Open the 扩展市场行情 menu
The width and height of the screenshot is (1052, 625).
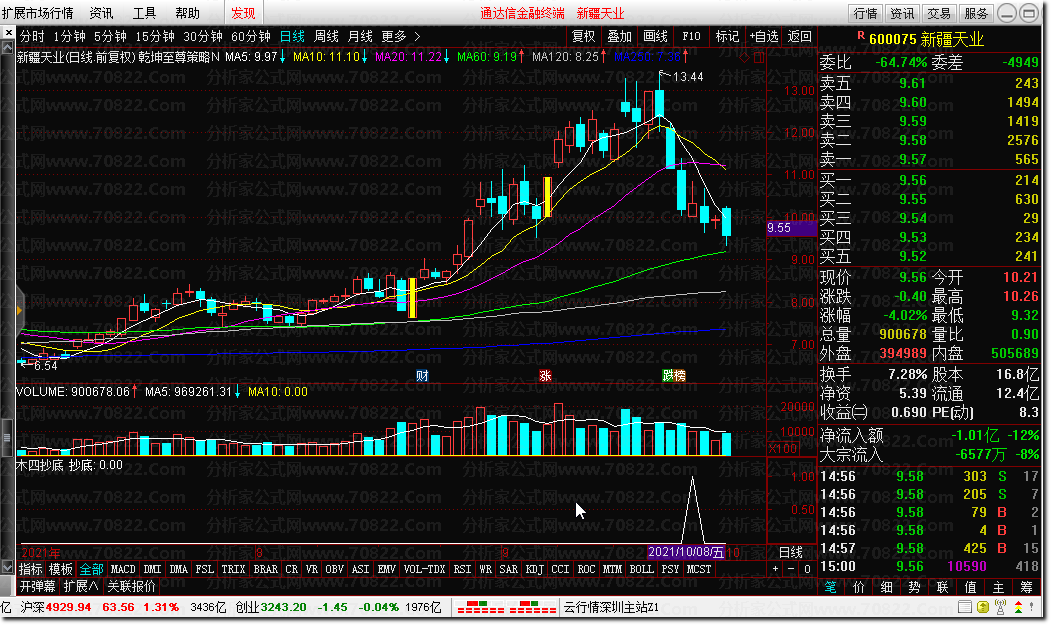click(x=38, y=13)
